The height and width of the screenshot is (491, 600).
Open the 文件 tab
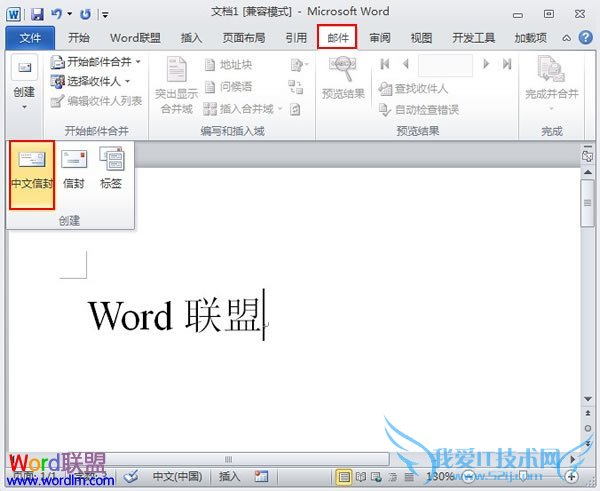coord(30,38)
